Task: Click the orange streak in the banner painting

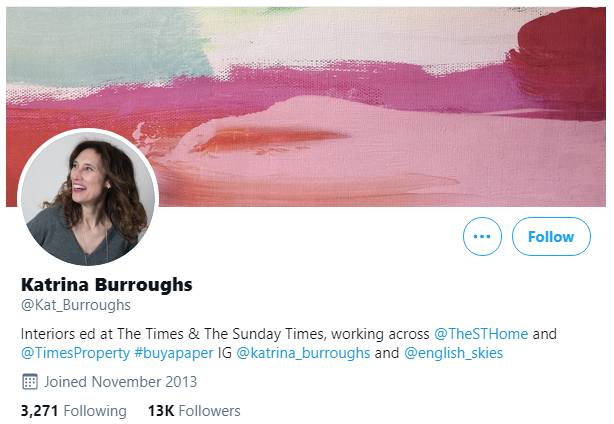Action: pos(270,138)
